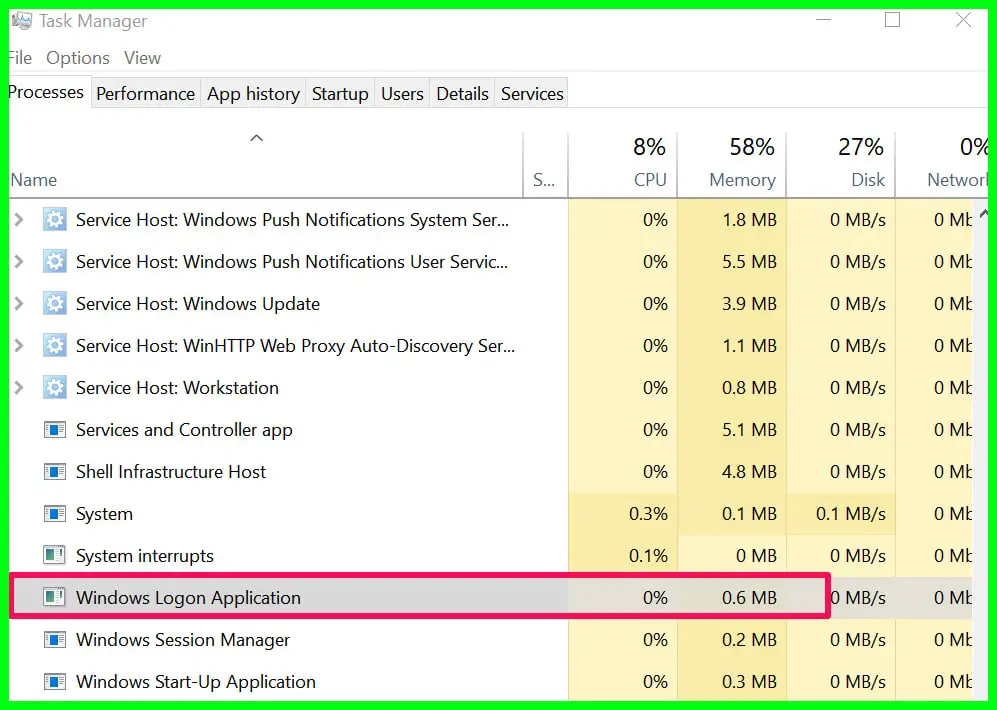Screen dimensions: 997x710
Task: Click the 0.2 MB memory for Windows Session Manager
Action: pyautogui.click(x=749, y=639)
